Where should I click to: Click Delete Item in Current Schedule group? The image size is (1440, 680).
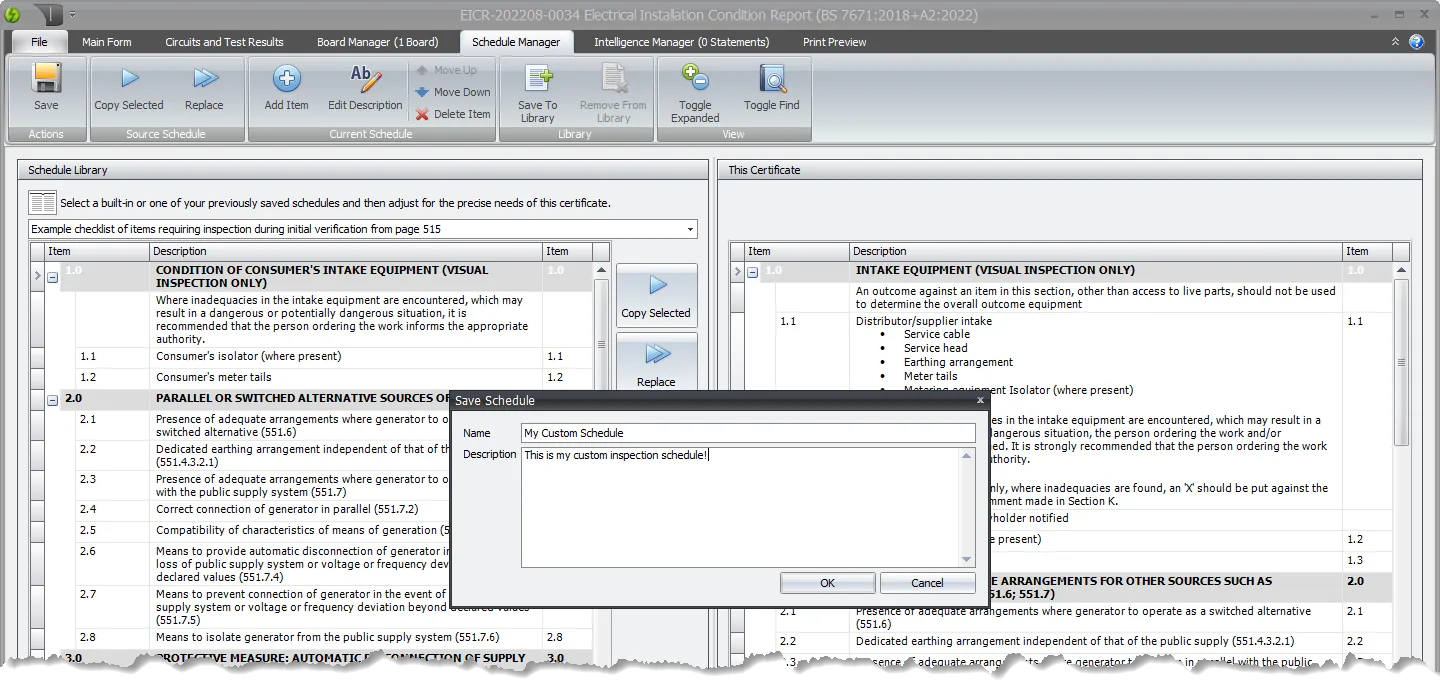click(452, 114)
